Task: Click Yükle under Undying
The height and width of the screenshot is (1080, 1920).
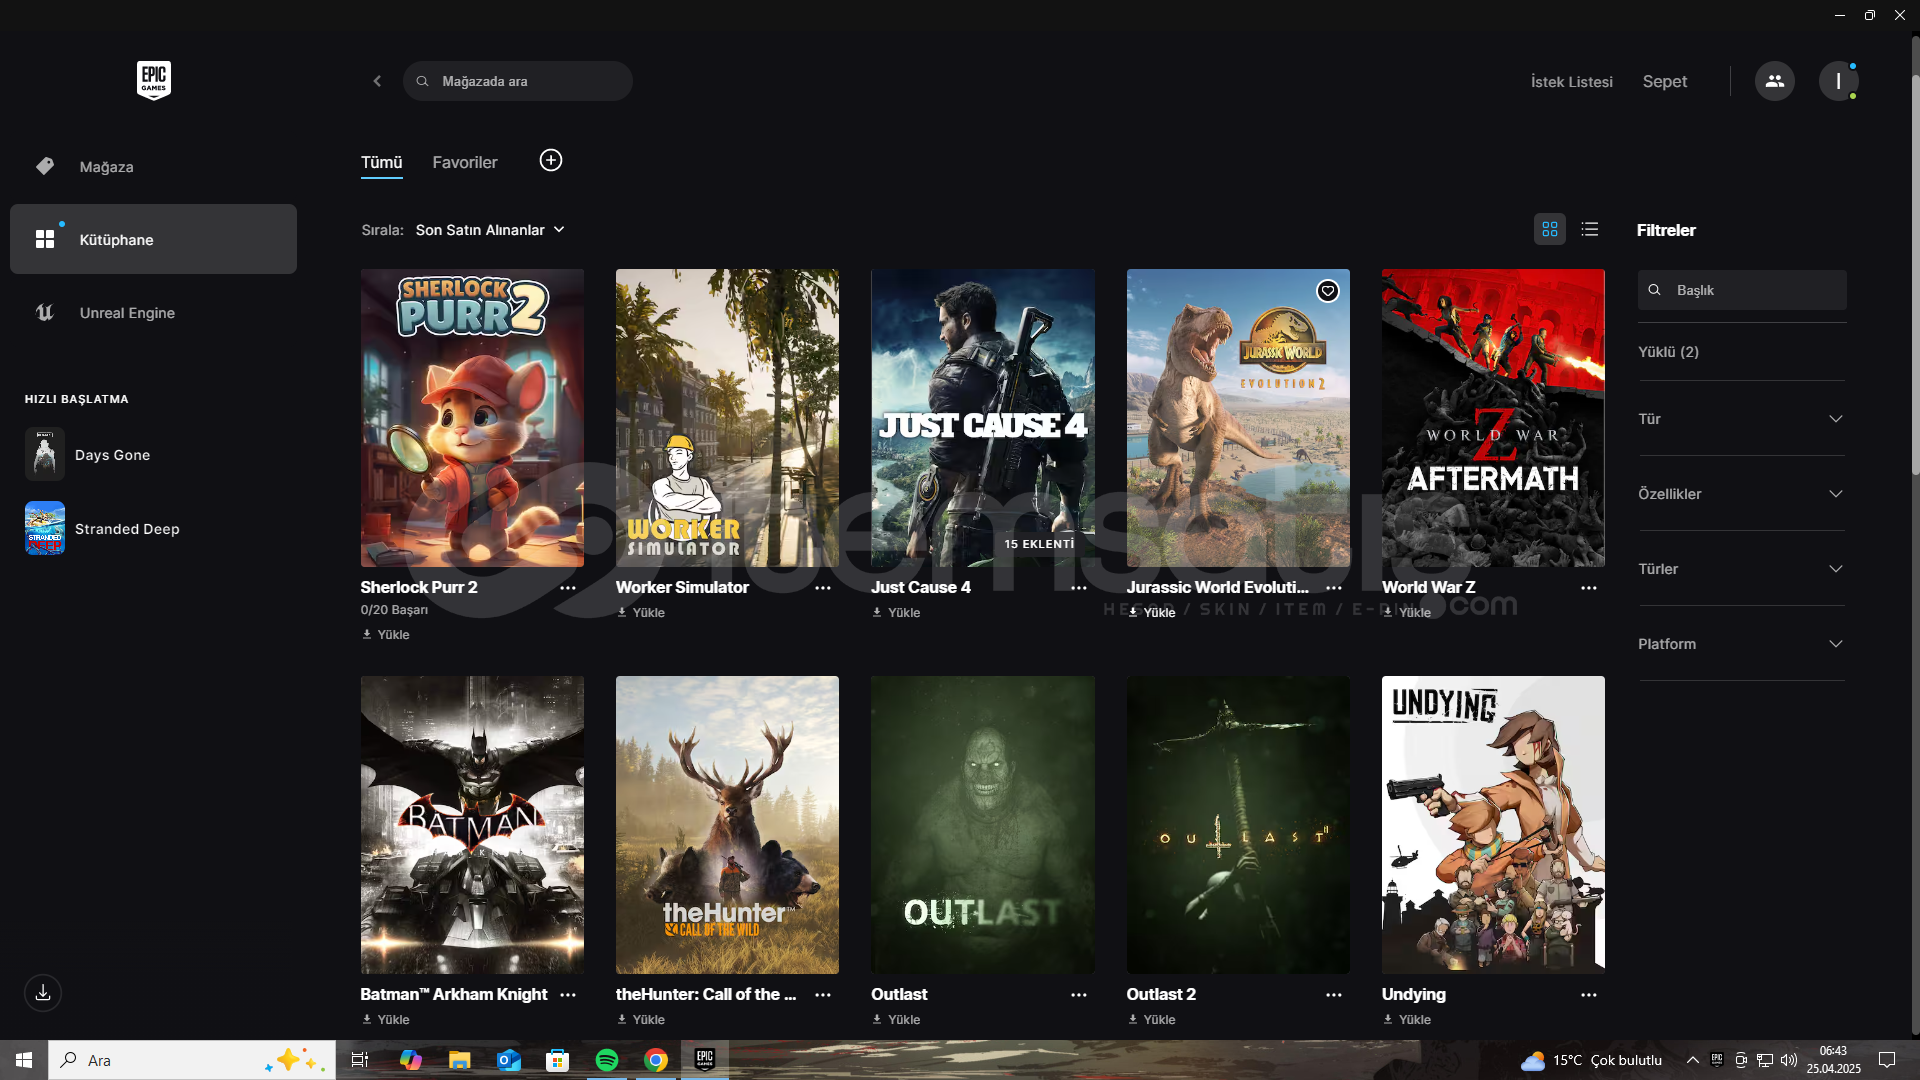Action: (x=1407, y=1020)
